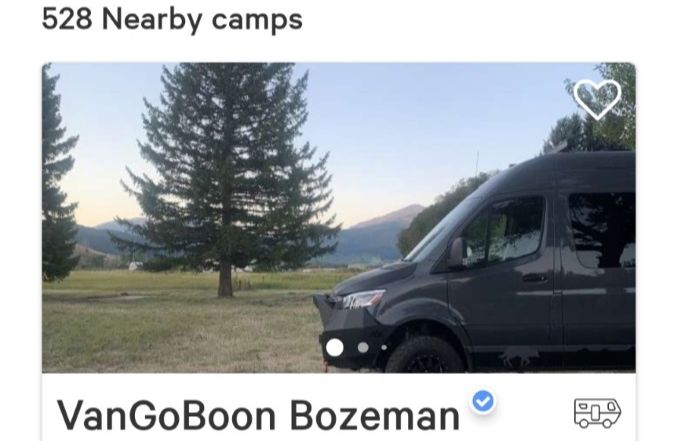Click the 528 Nearby camps heading
The image size is (678, 441).
click(172, 19)
